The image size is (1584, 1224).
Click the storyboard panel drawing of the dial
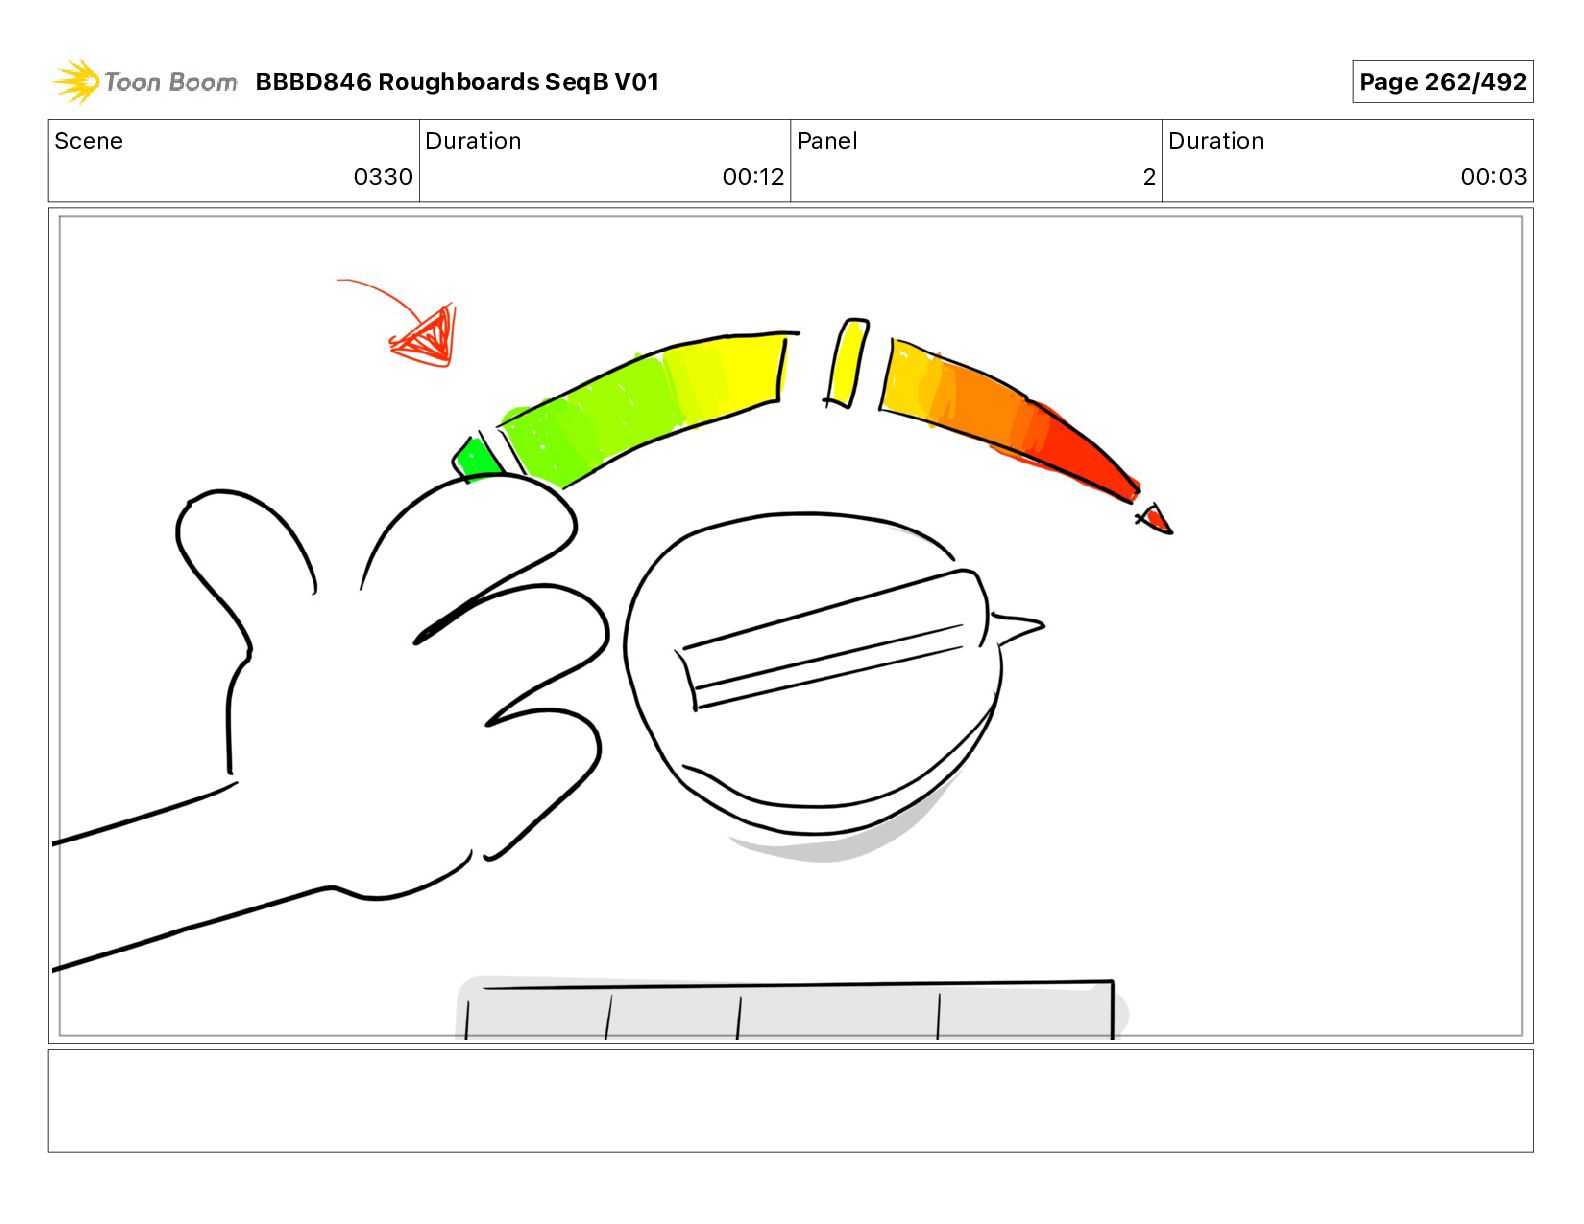pos(790,626)
